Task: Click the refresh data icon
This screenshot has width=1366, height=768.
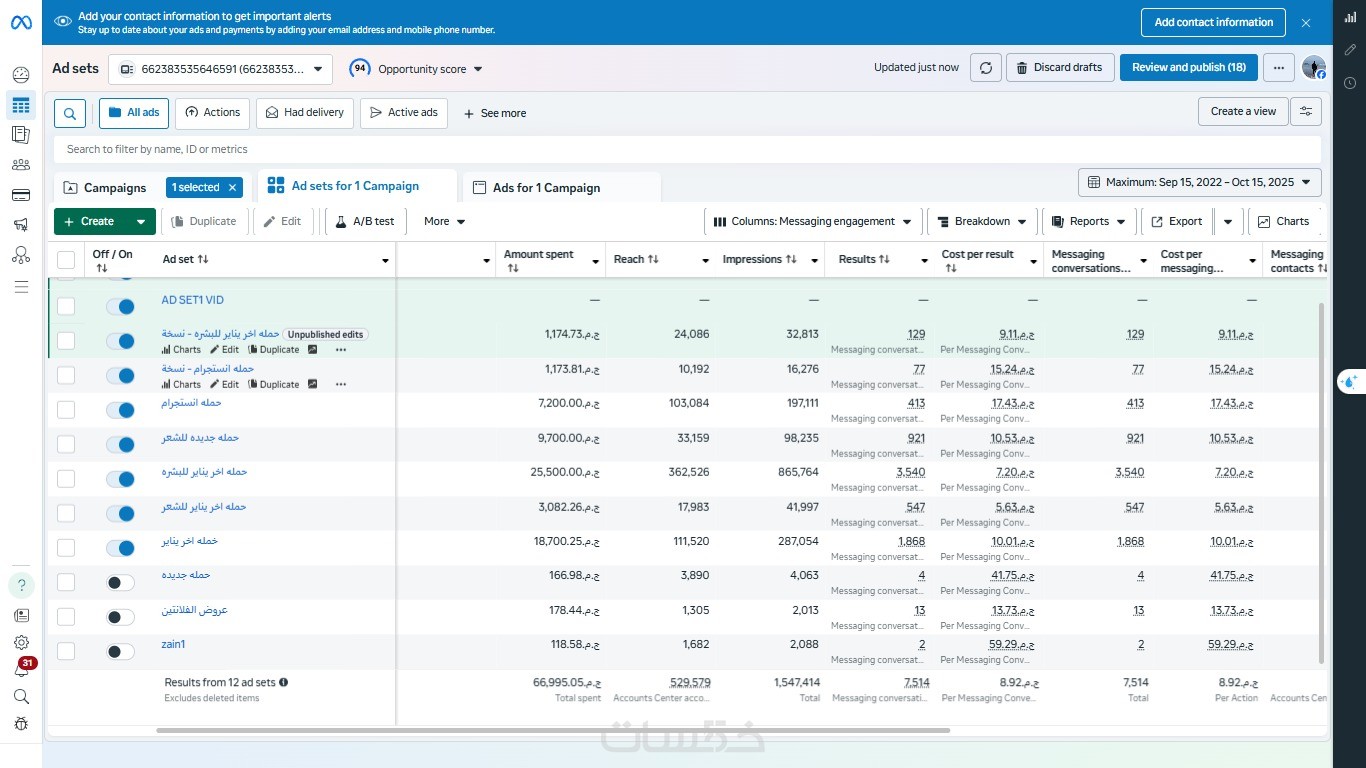Action: click(986, 68)
